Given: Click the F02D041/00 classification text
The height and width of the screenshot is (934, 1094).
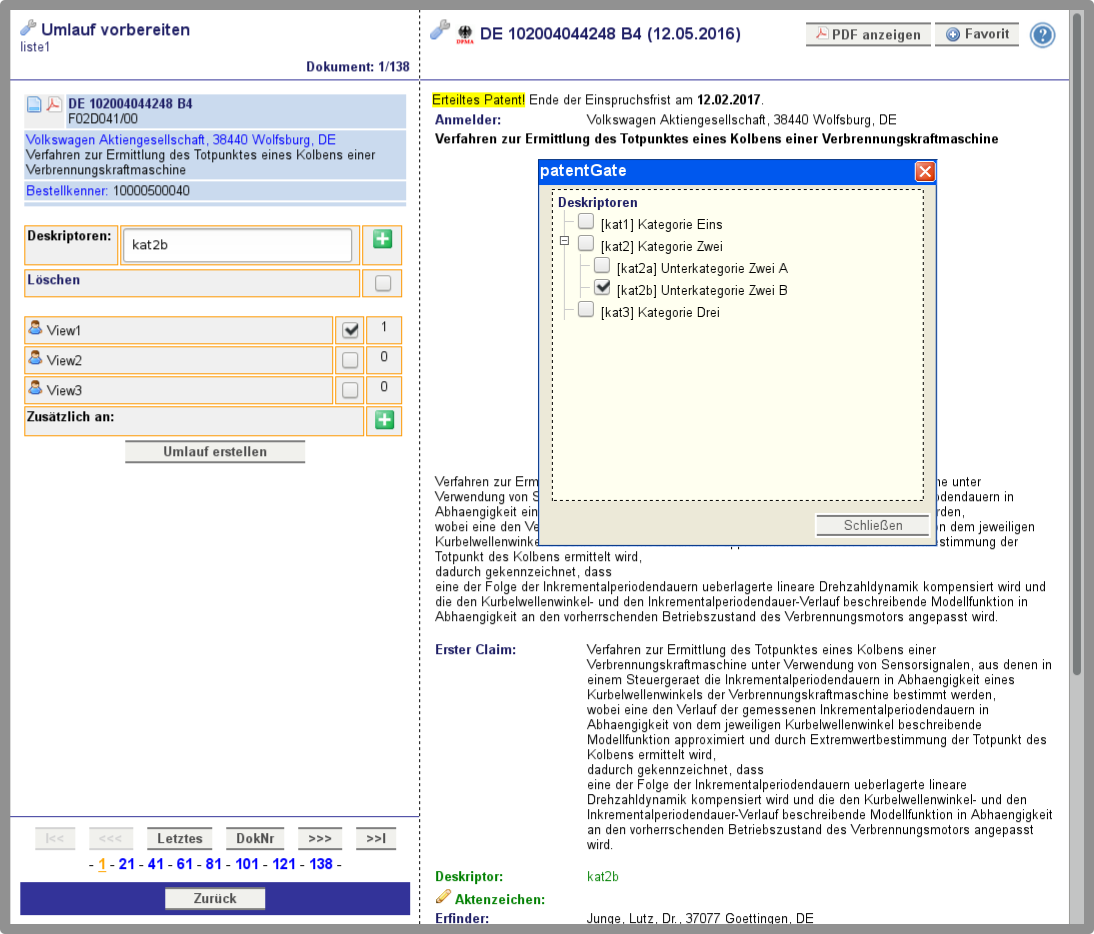Looking at the screenshot, I should click(x=103, y=119).
